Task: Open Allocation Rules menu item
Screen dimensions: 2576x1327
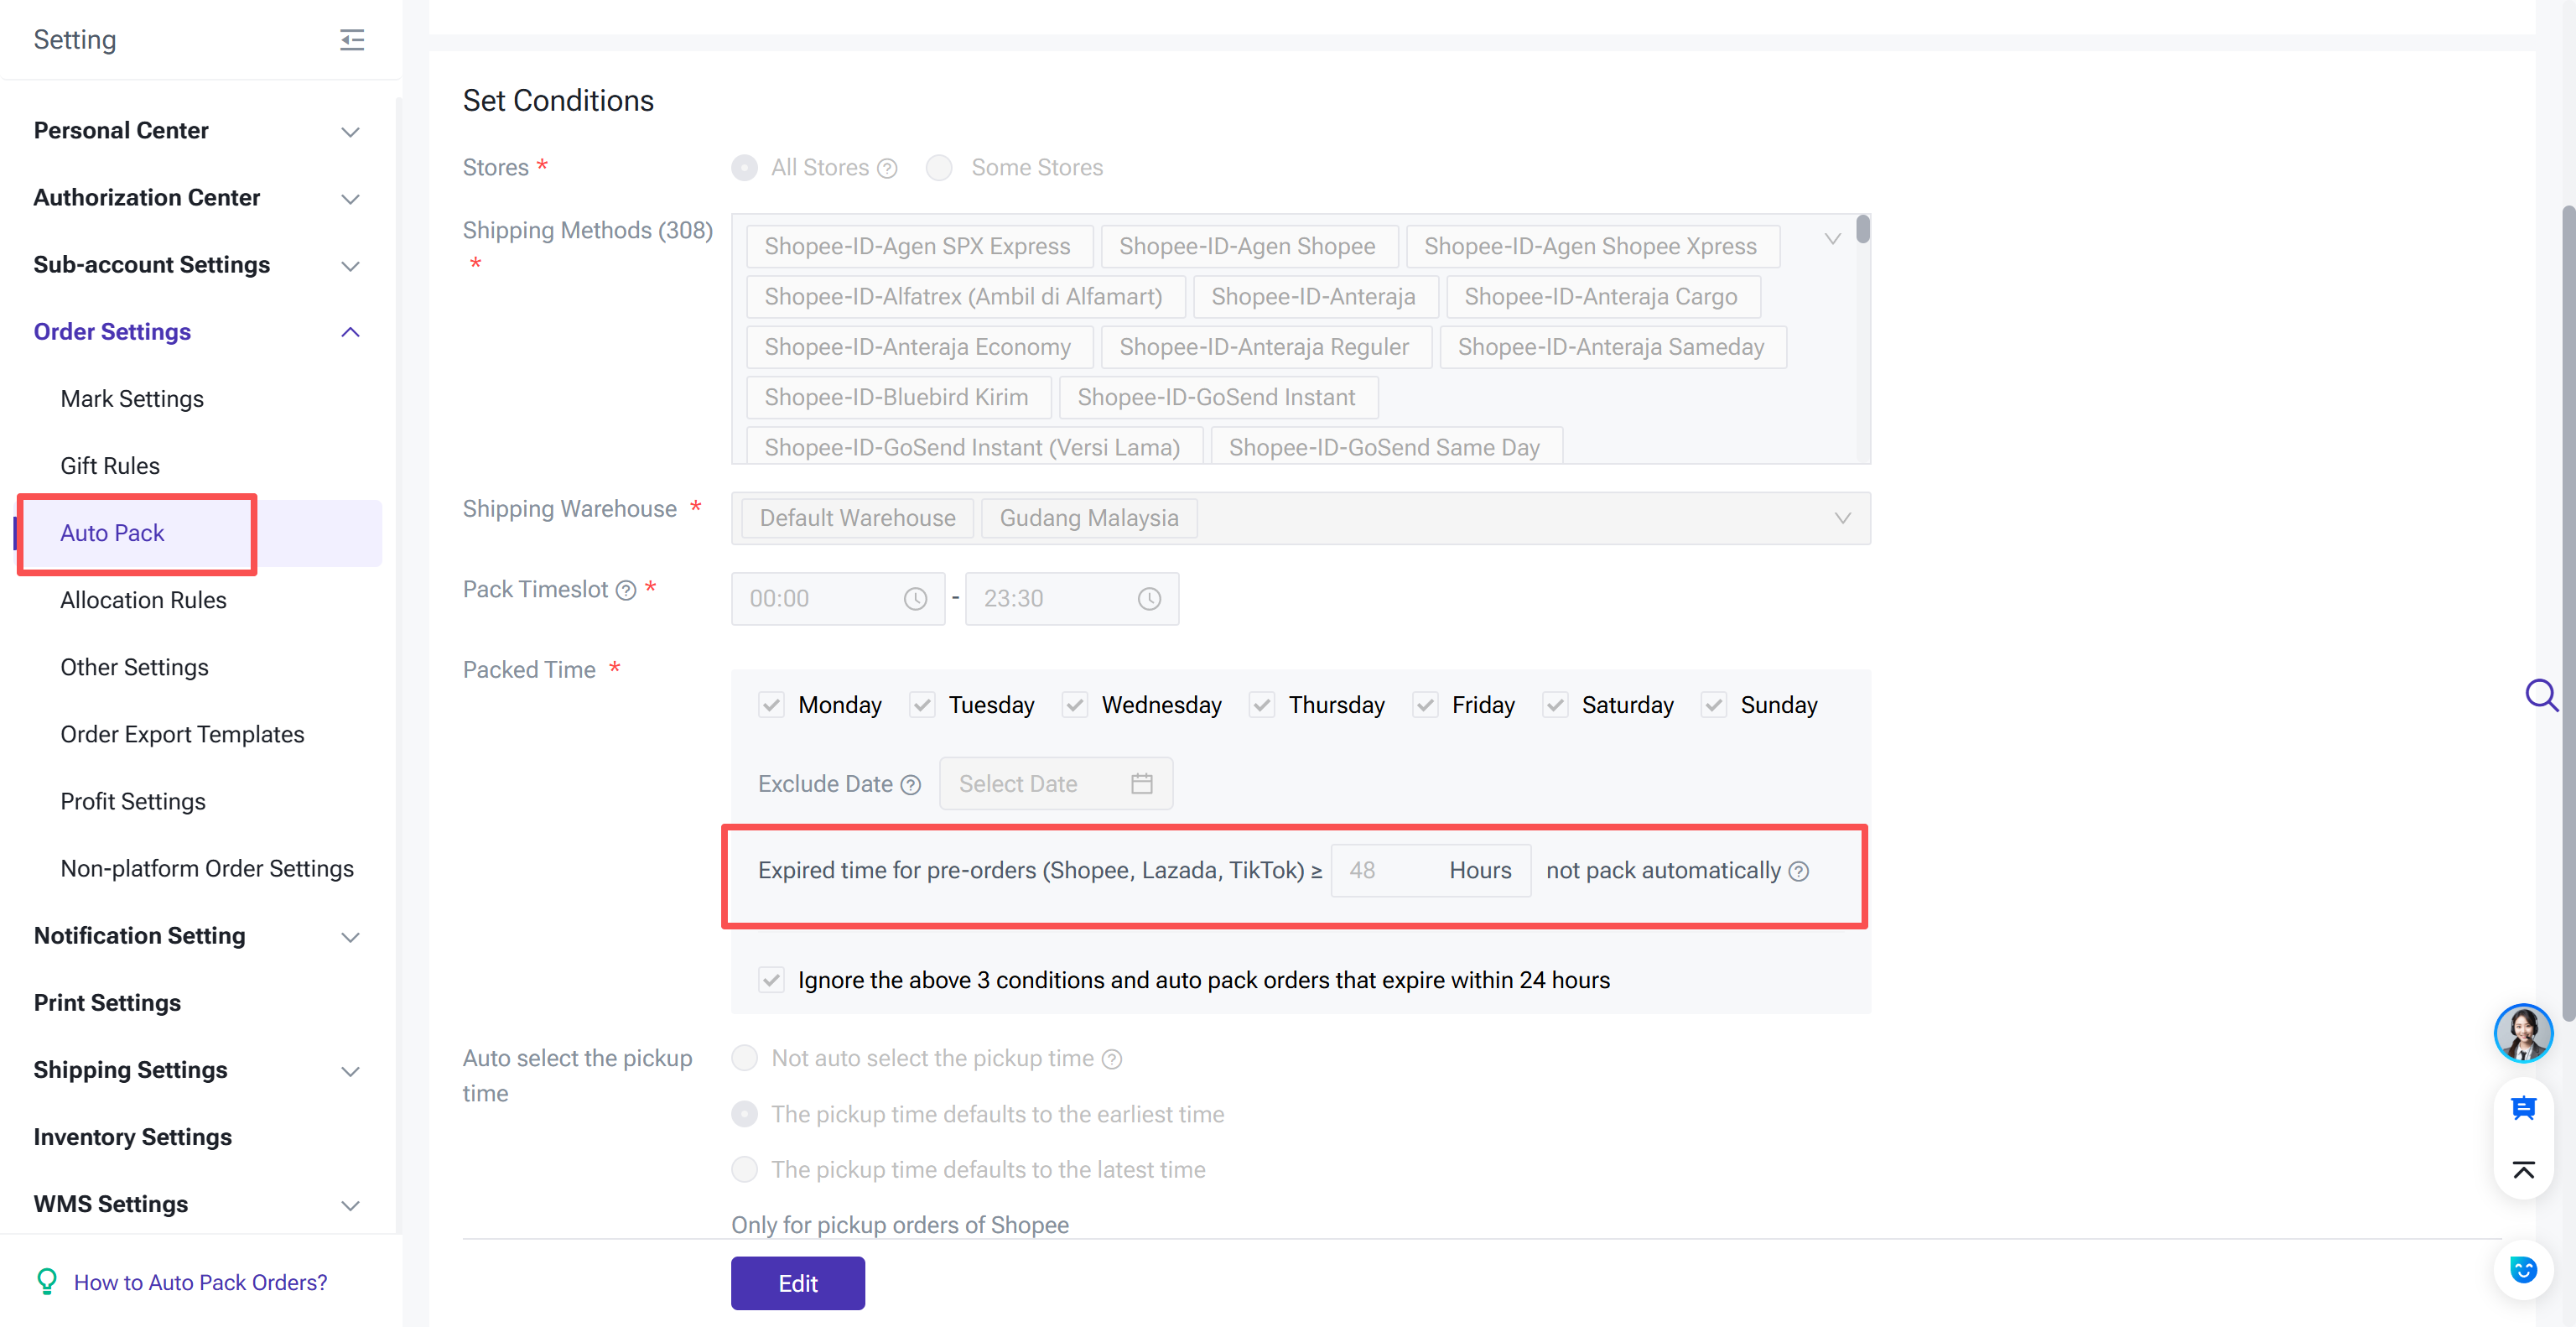Action: click(143, 600)
